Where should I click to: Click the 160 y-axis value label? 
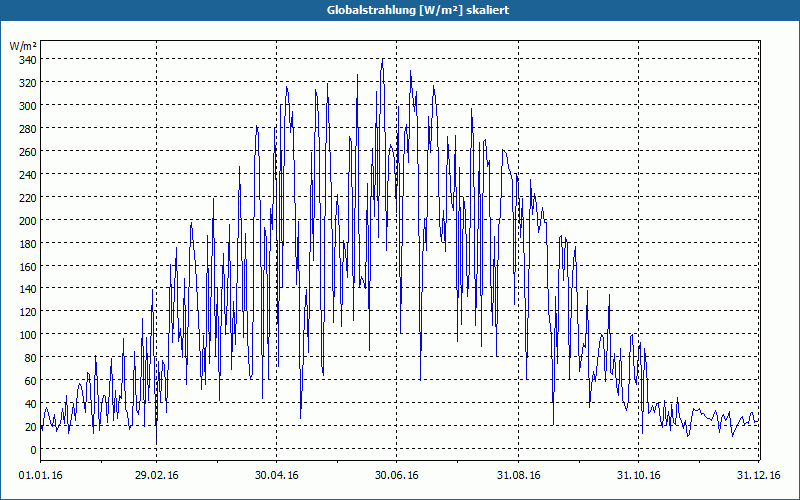click(28, 266)
